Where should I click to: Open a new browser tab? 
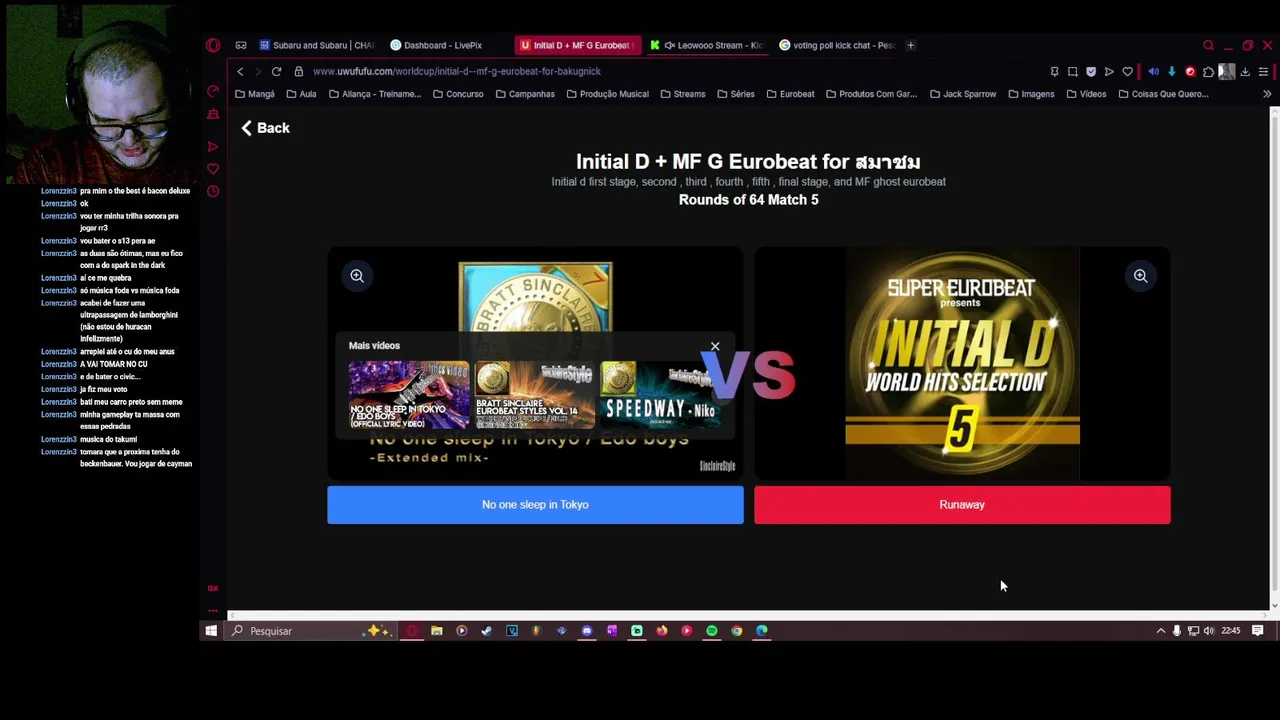910,45
